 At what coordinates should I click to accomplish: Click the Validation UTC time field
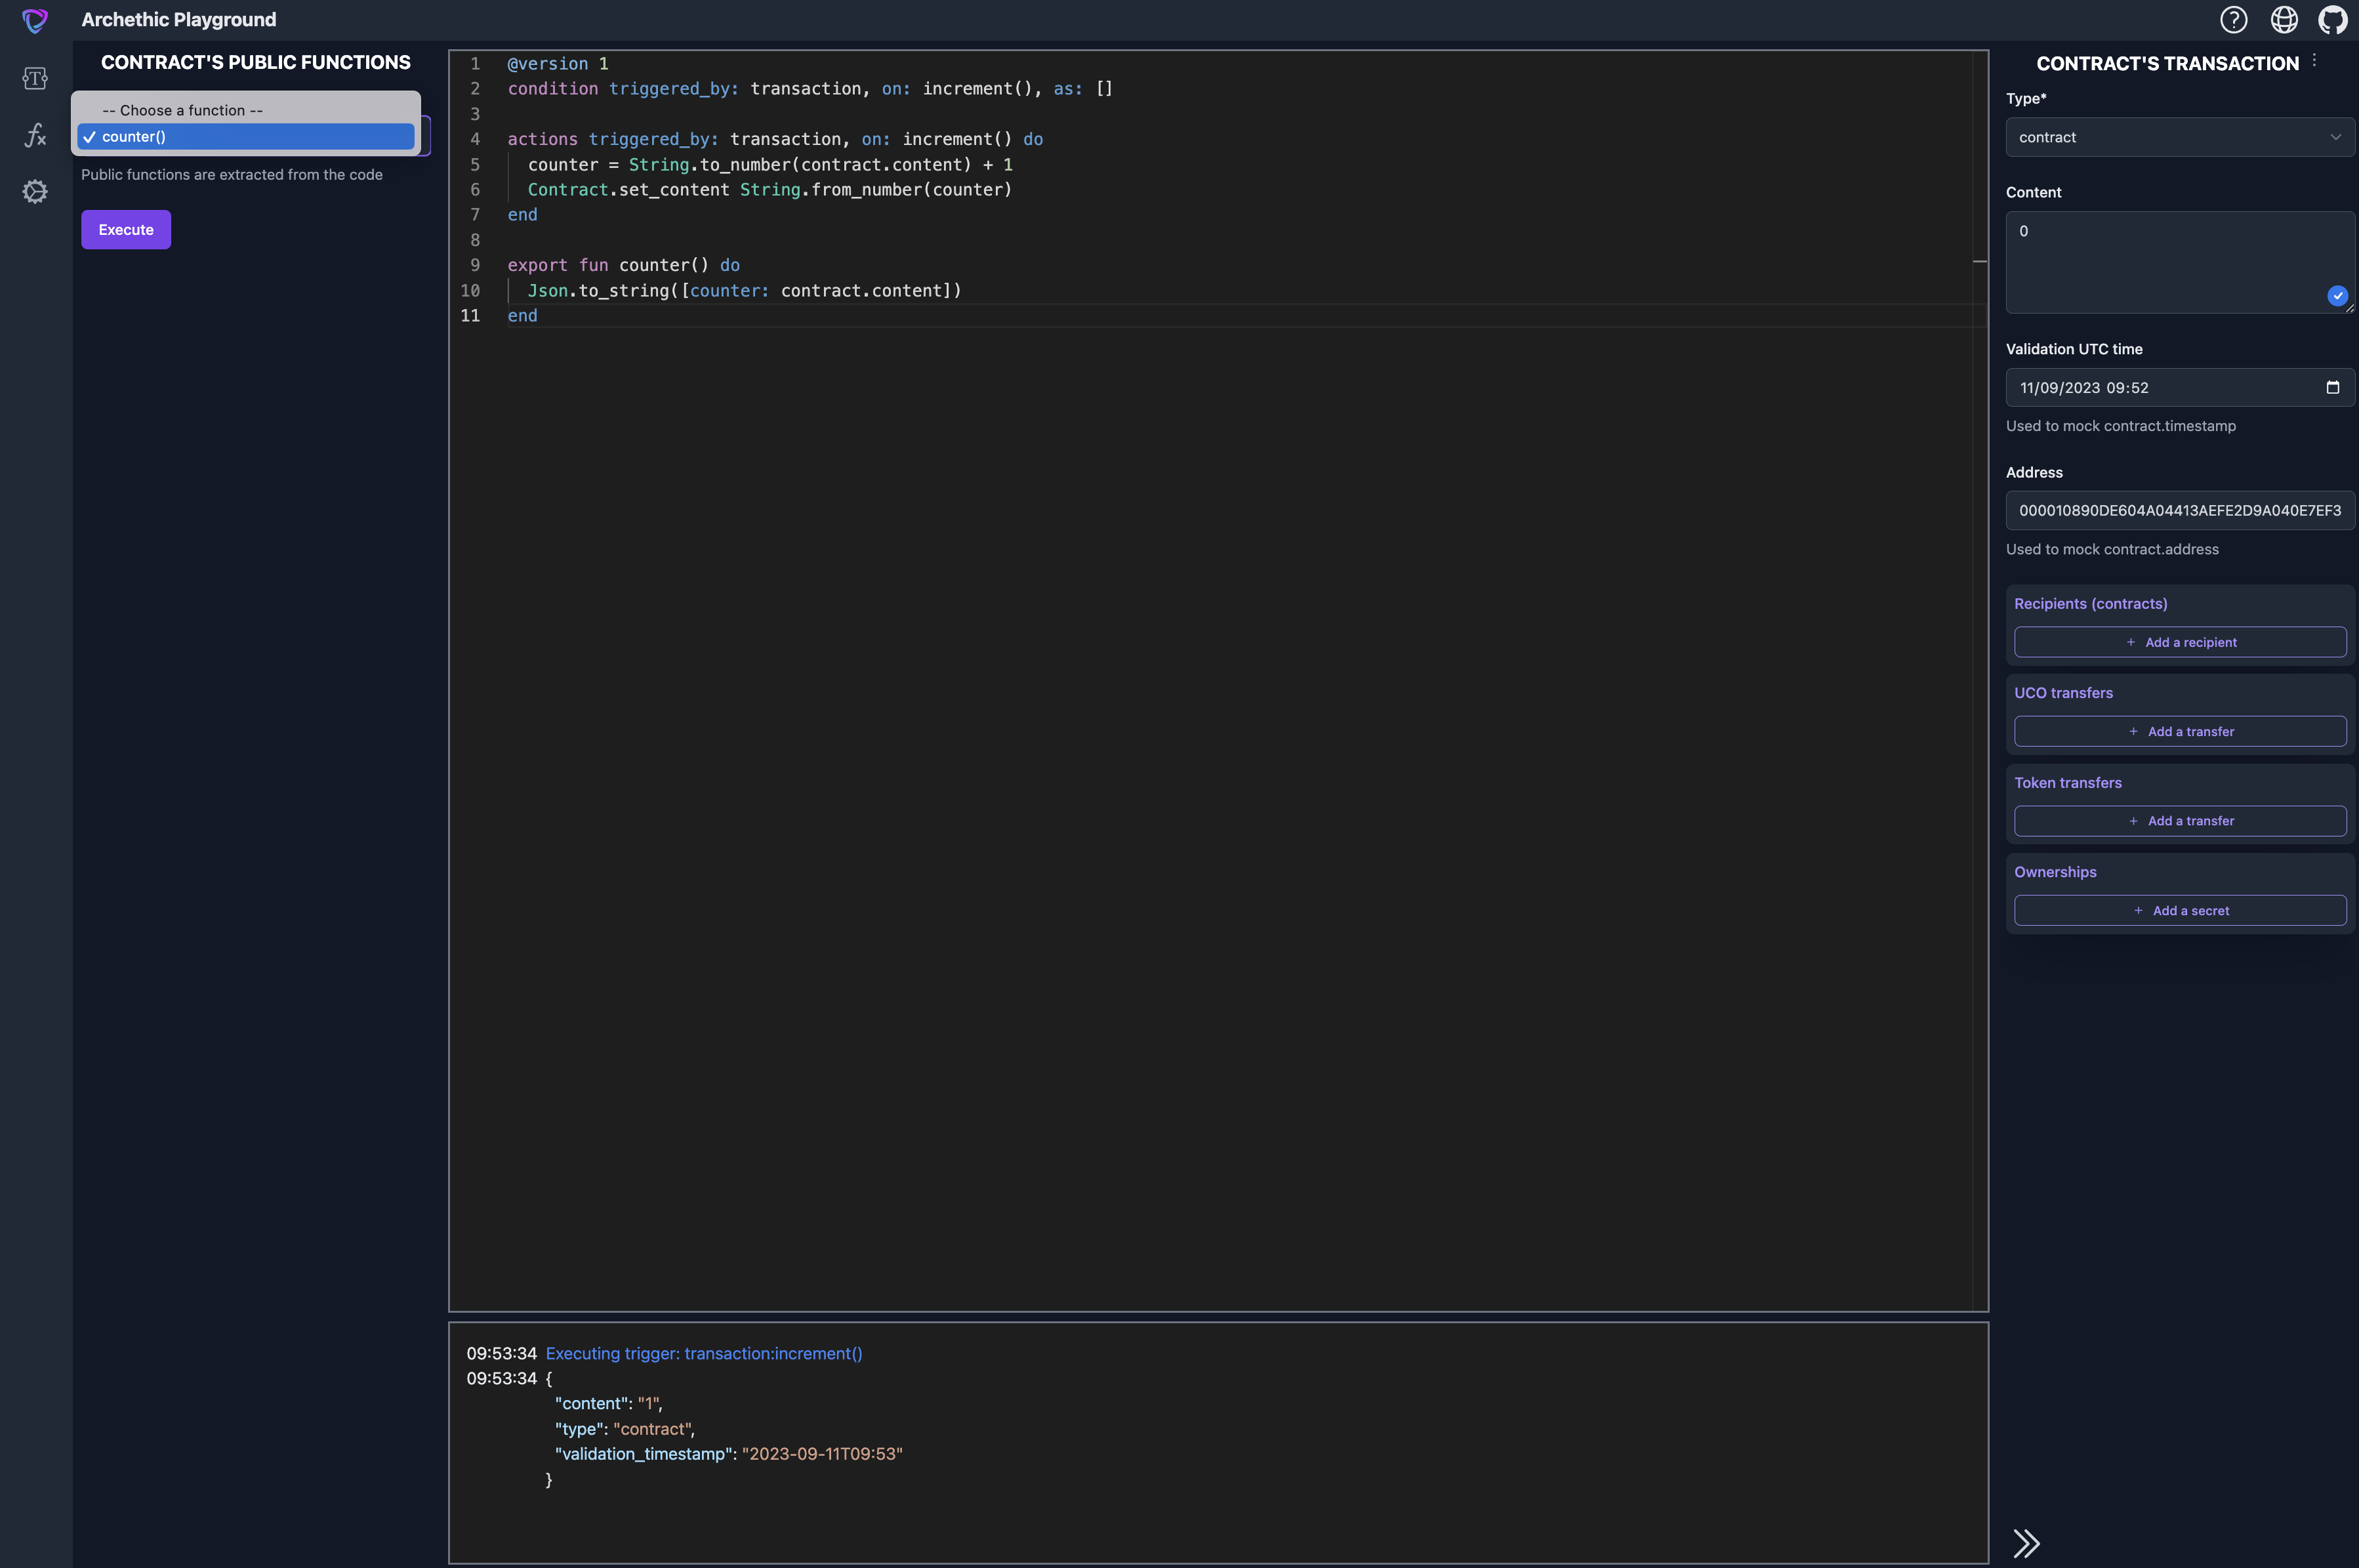point(2180,387)
